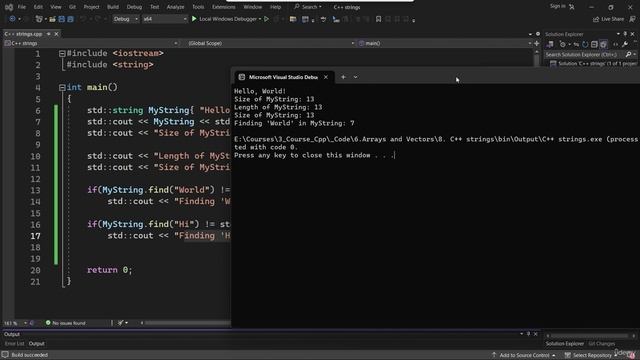Open the debug console tab list chevron

[356, 77]
